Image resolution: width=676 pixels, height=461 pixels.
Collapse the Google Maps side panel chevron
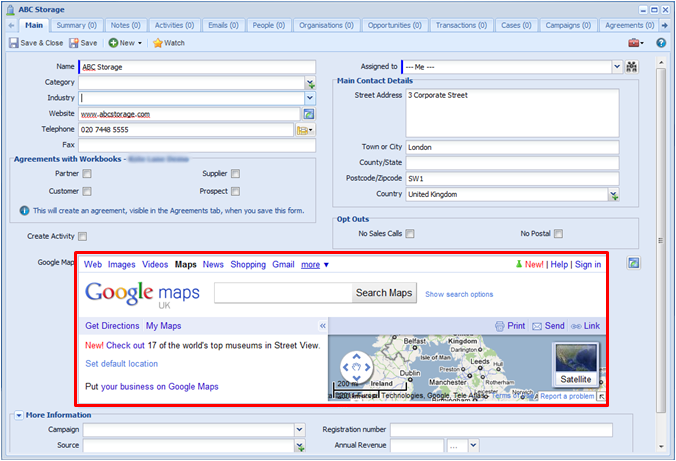point(322,326)
